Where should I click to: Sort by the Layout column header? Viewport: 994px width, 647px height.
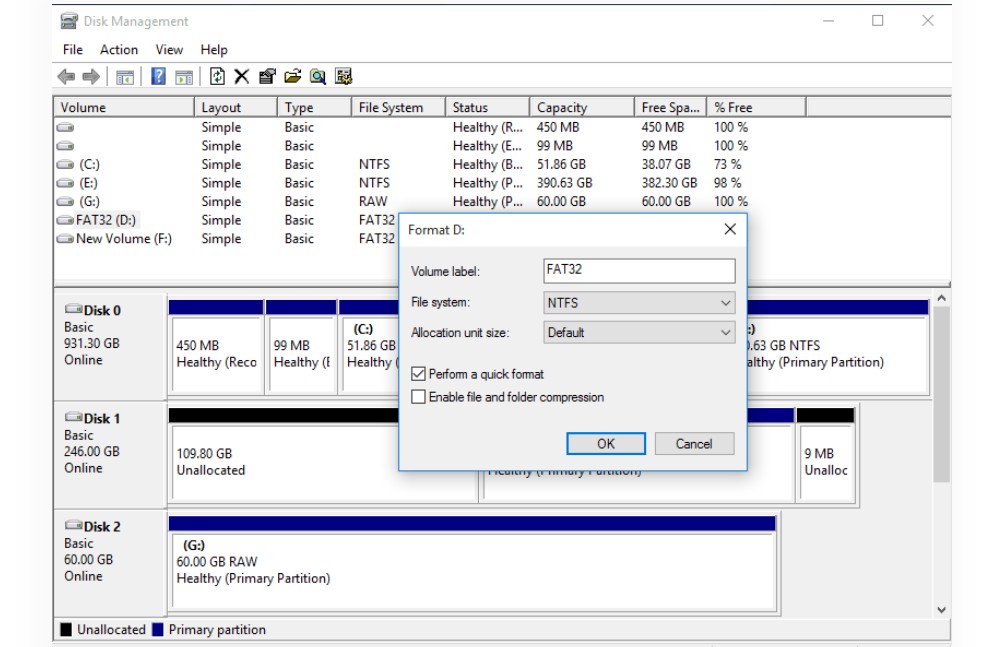[x=235, y=107]
